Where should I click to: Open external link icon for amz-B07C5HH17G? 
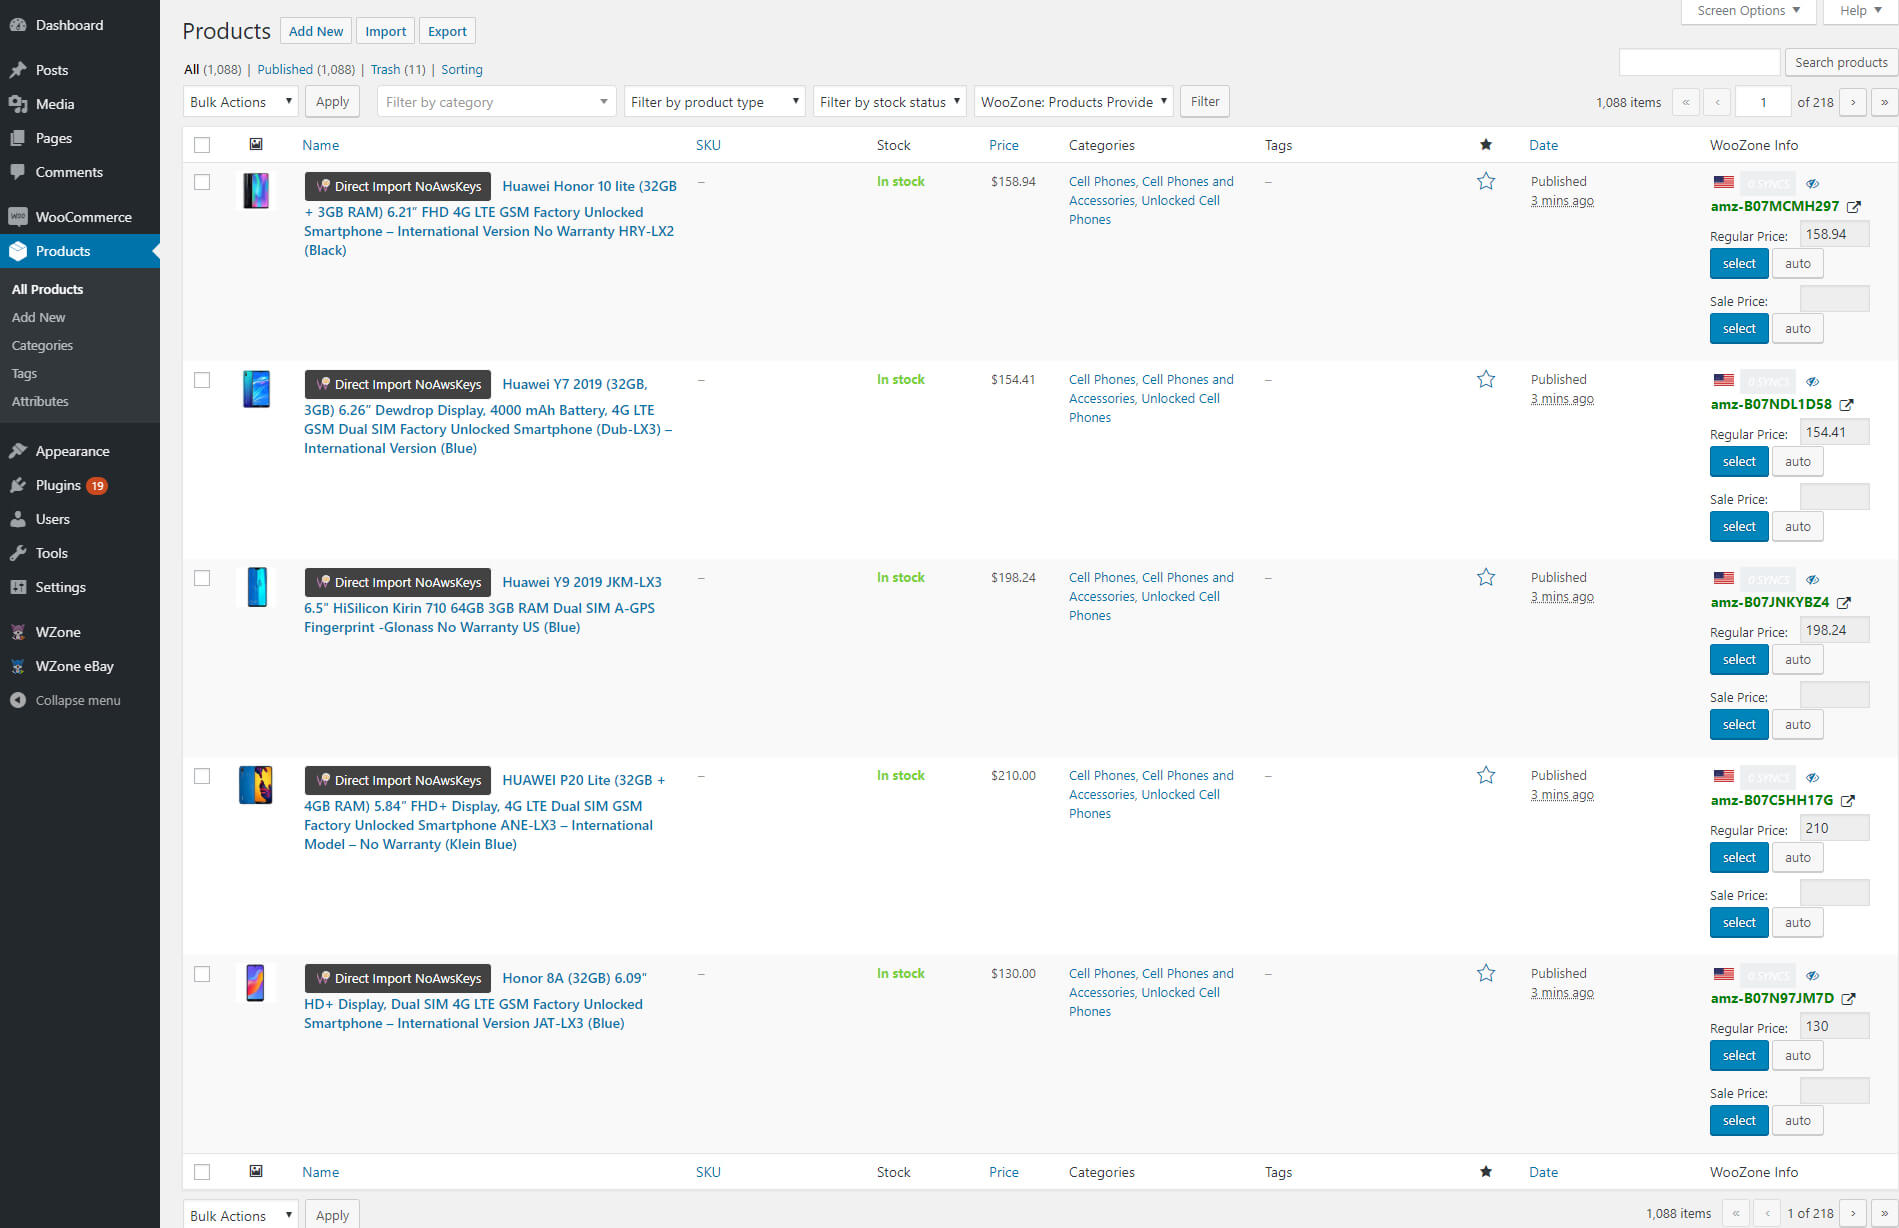(1847, 801)
